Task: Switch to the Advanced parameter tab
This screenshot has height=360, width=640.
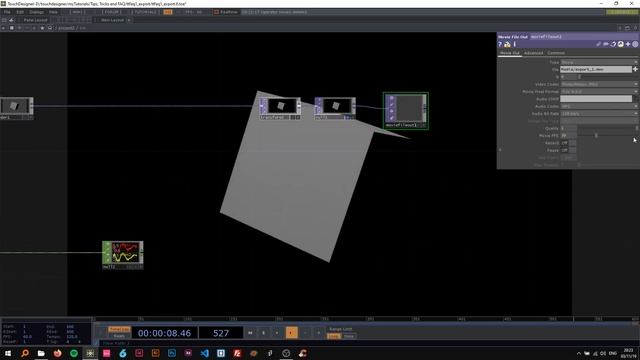Action: 533,53
